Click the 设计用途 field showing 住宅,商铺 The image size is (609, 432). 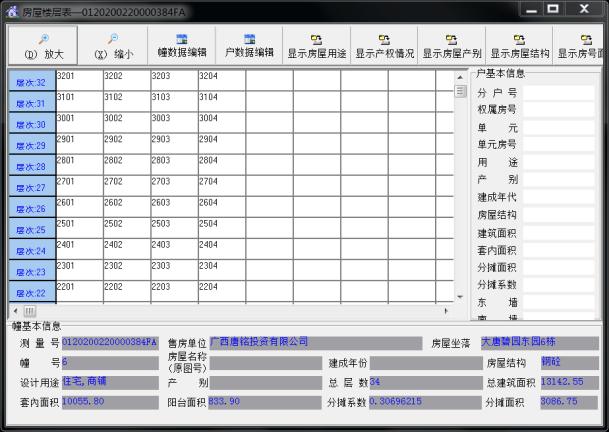(110, 382)
